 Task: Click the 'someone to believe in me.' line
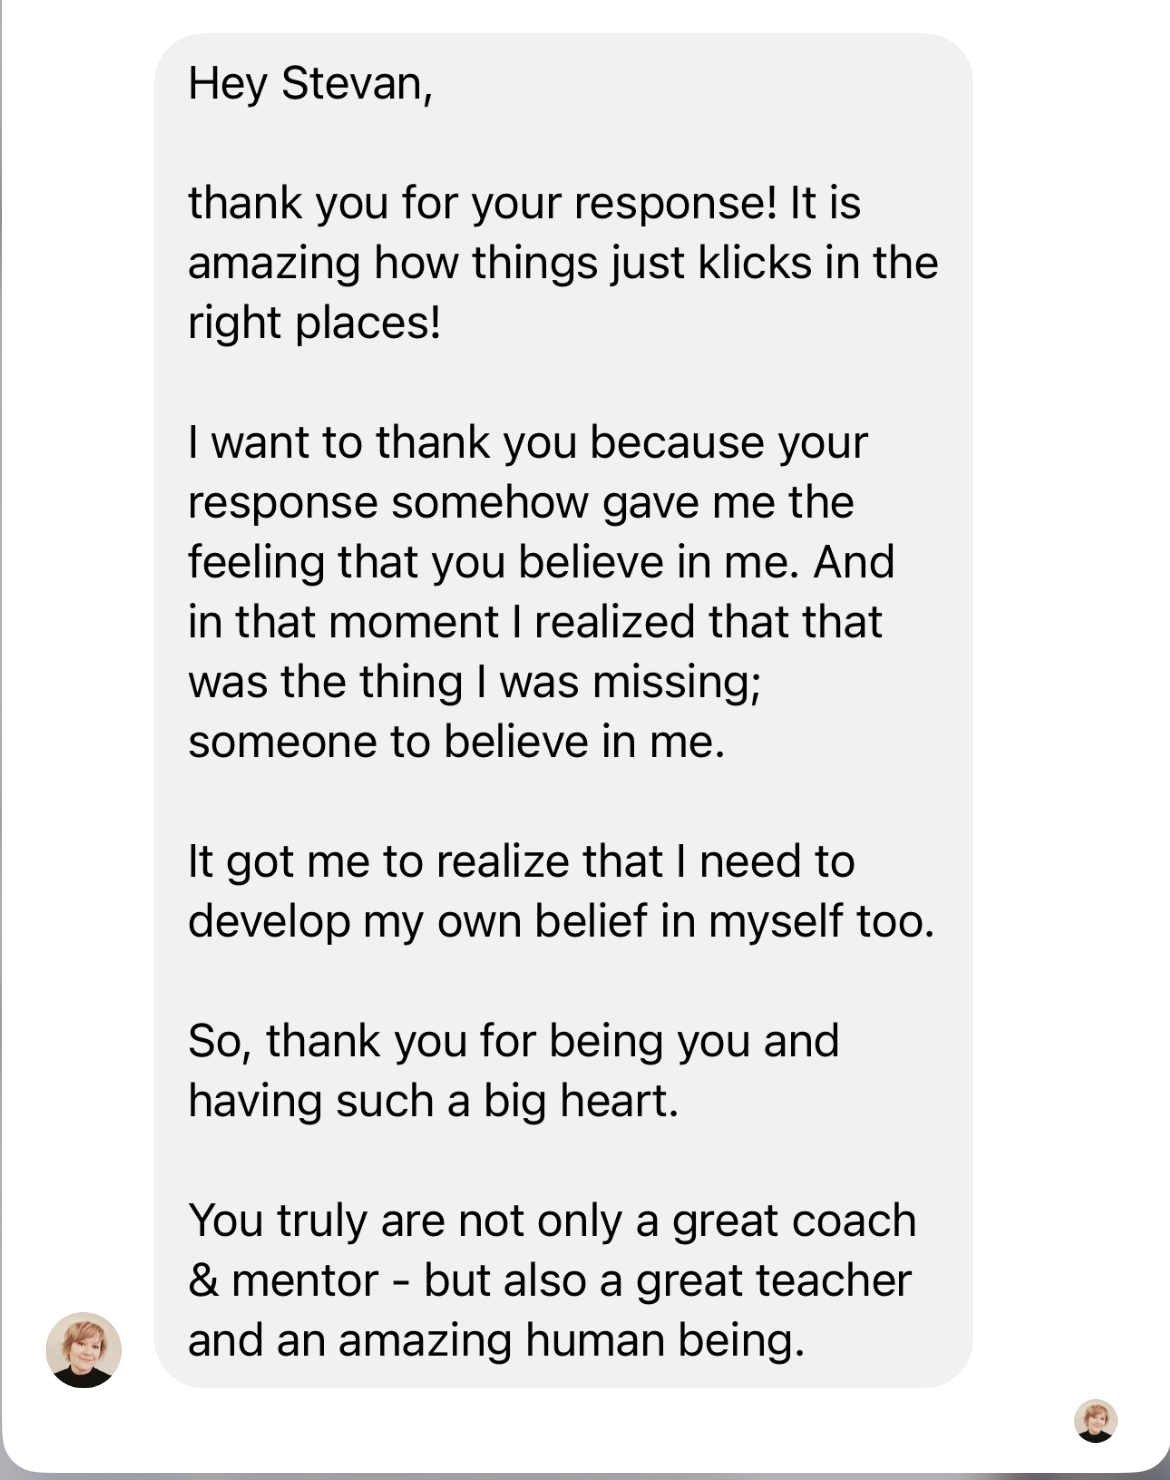tap(456, 742)
